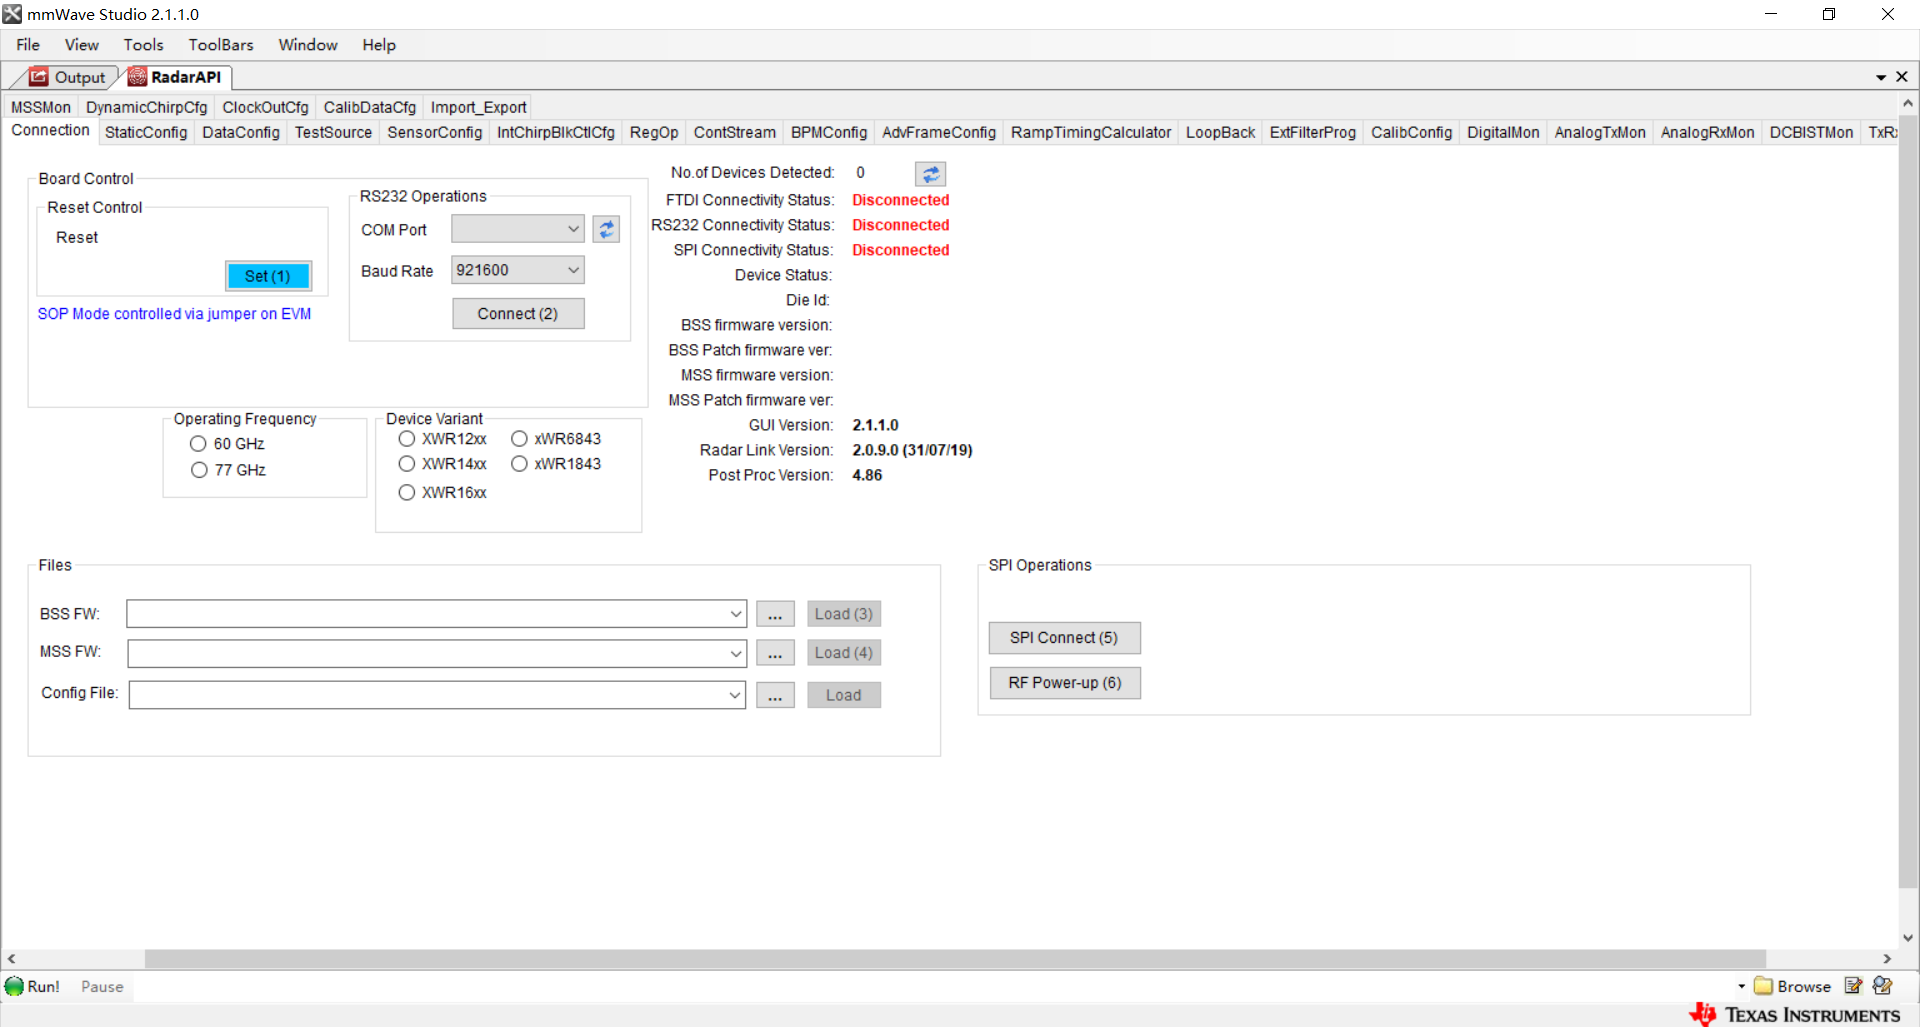Viewport: 1920px width, 1027px height.
Task: Refresh the COM Port list
Action: coord(606,229)
